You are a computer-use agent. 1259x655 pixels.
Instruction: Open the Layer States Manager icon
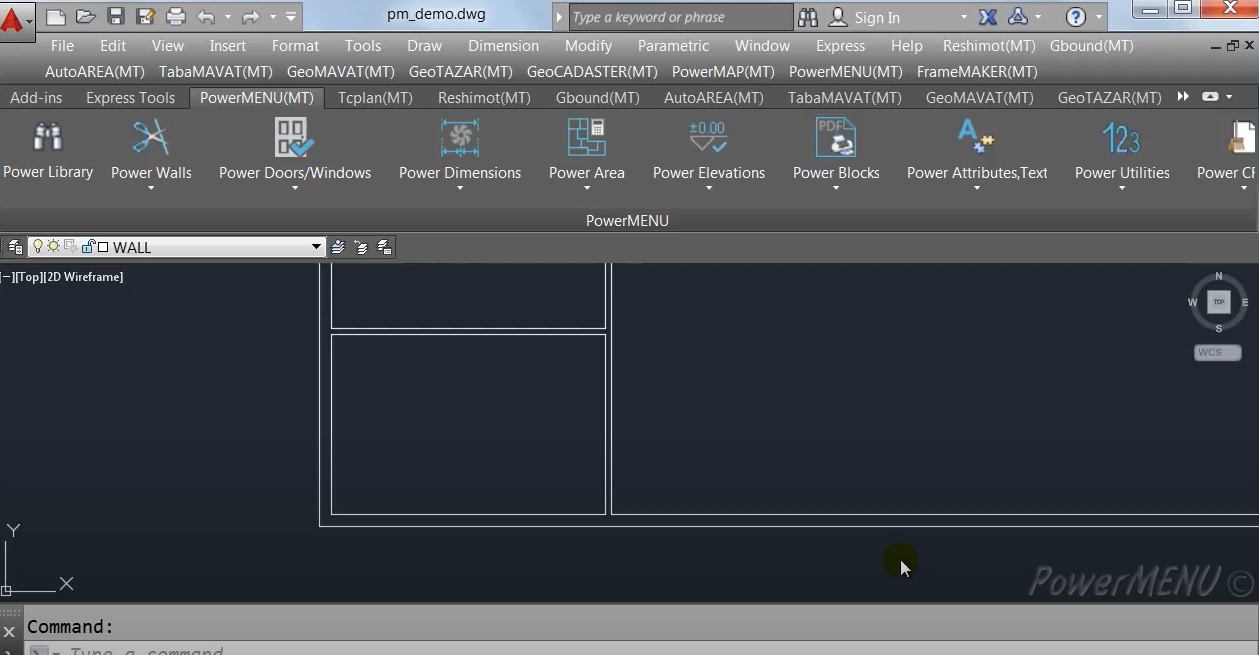point(384,247)
